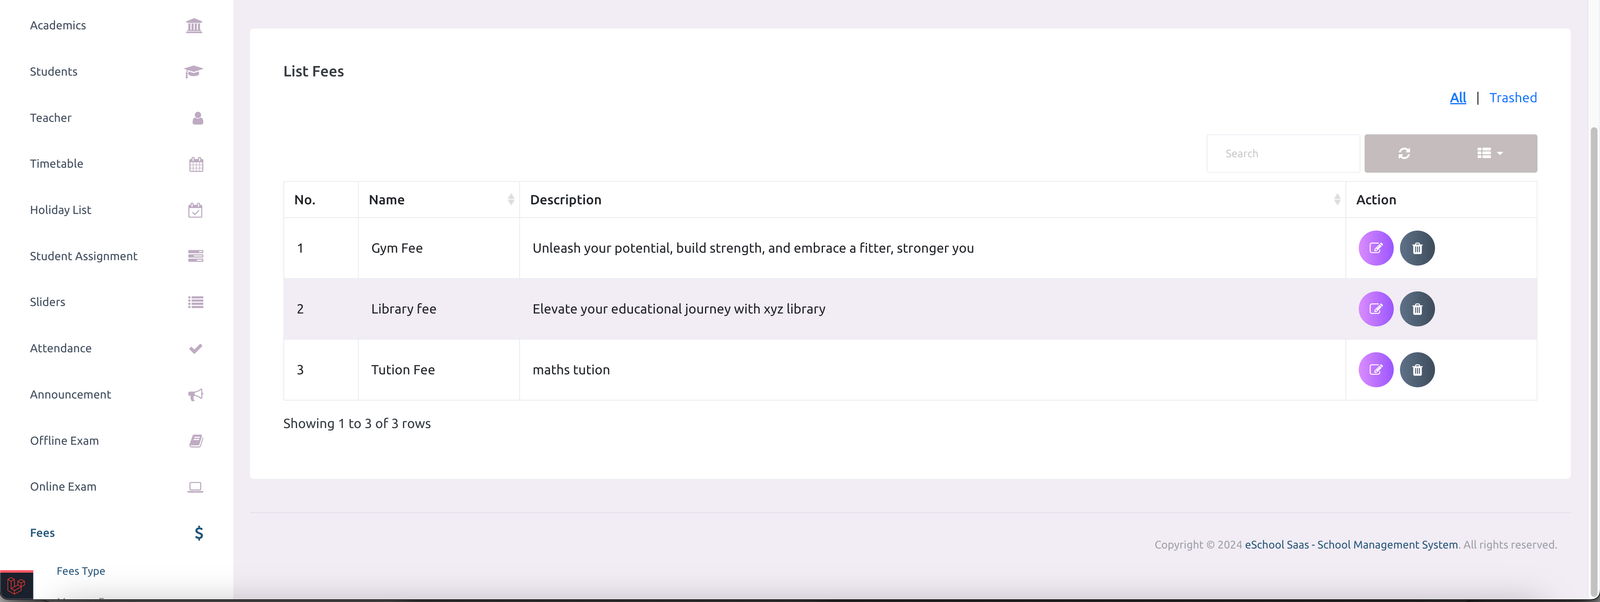This screenshot has width=1600, height=602.
Task: Sort the table by Description column
Action: click(x=932, y=200)
